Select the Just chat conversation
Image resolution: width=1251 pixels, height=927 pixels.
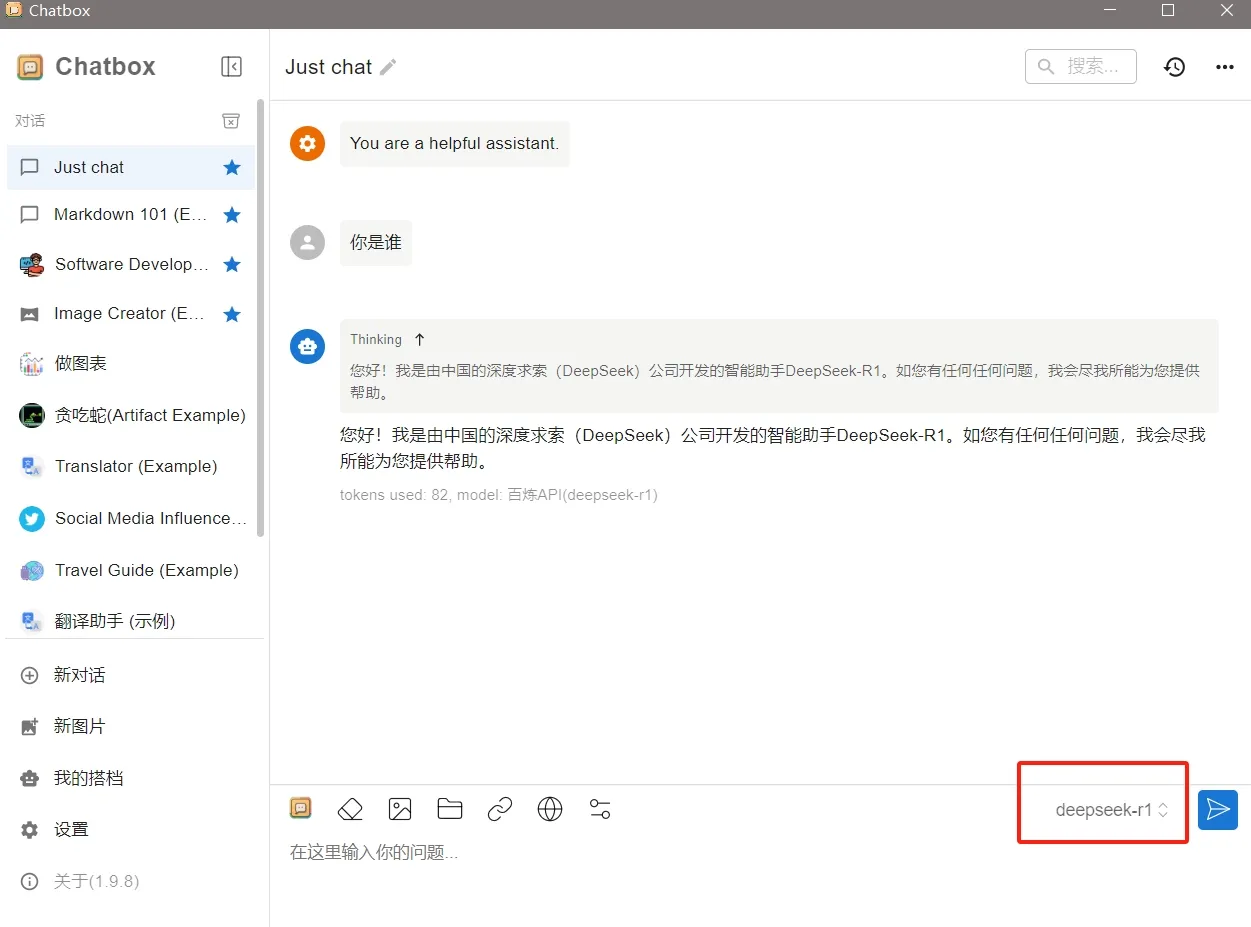pyautogui.click(x=130, y=167)
